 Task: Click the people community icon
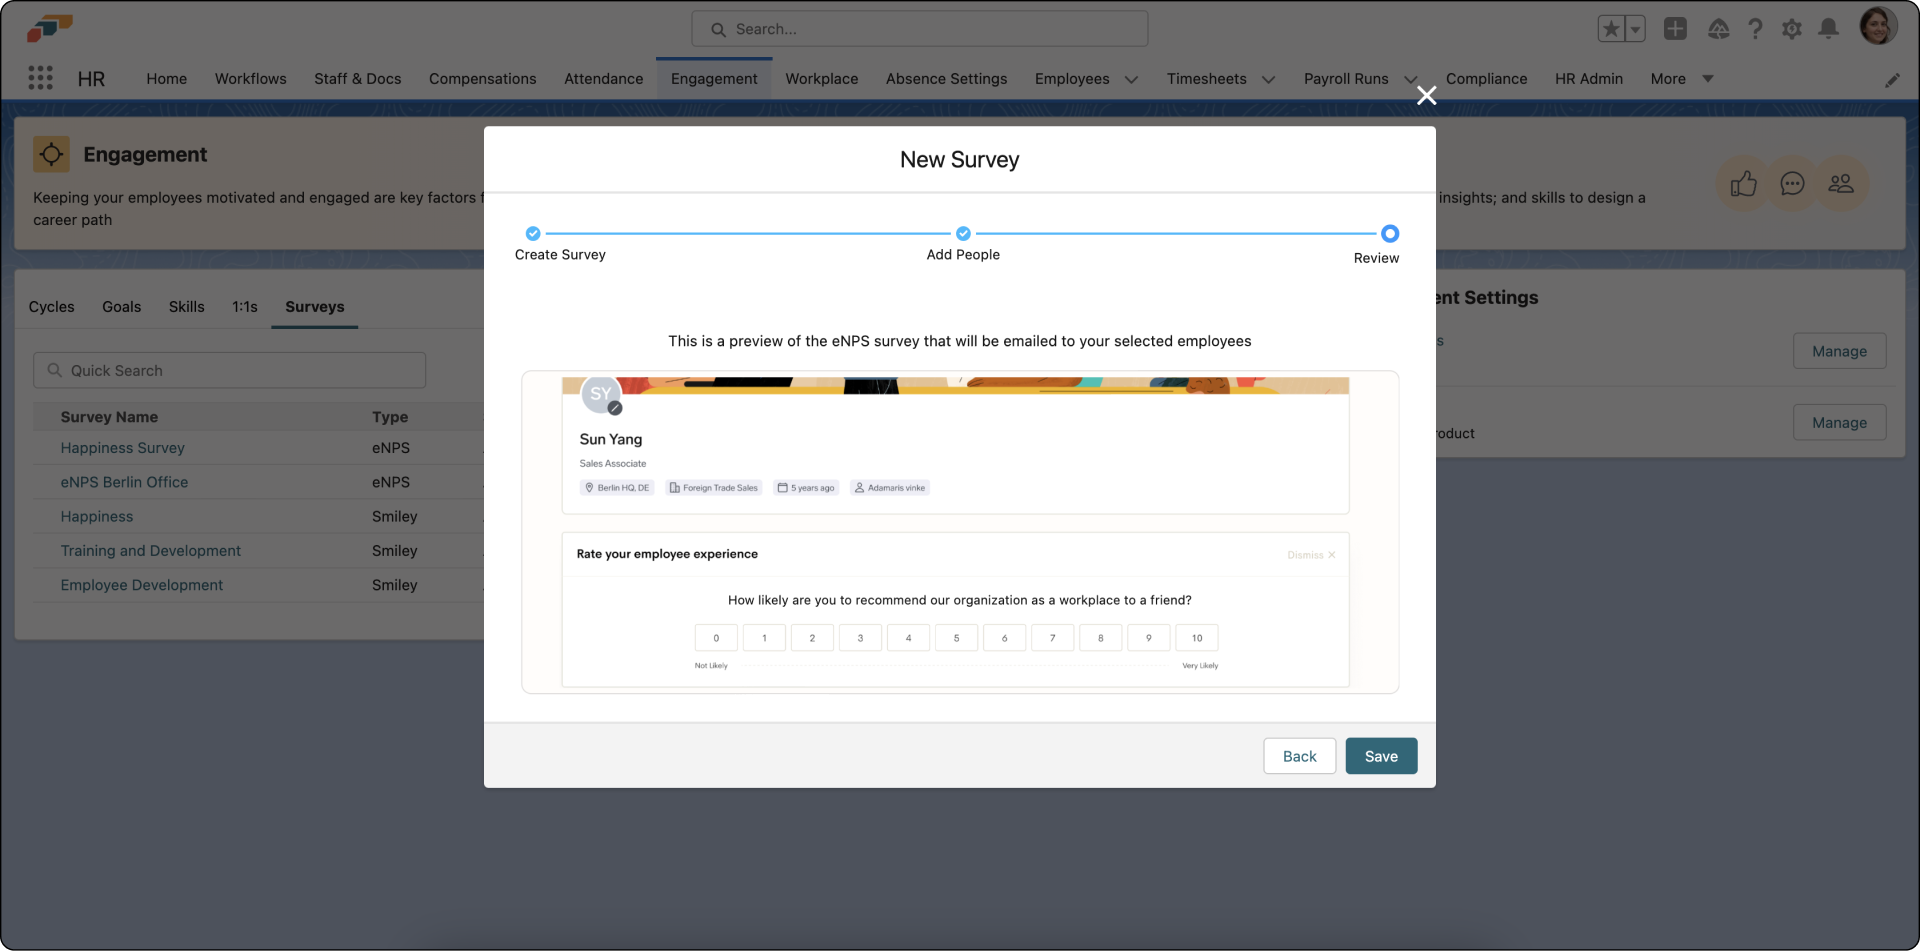tap(1841, 183)
